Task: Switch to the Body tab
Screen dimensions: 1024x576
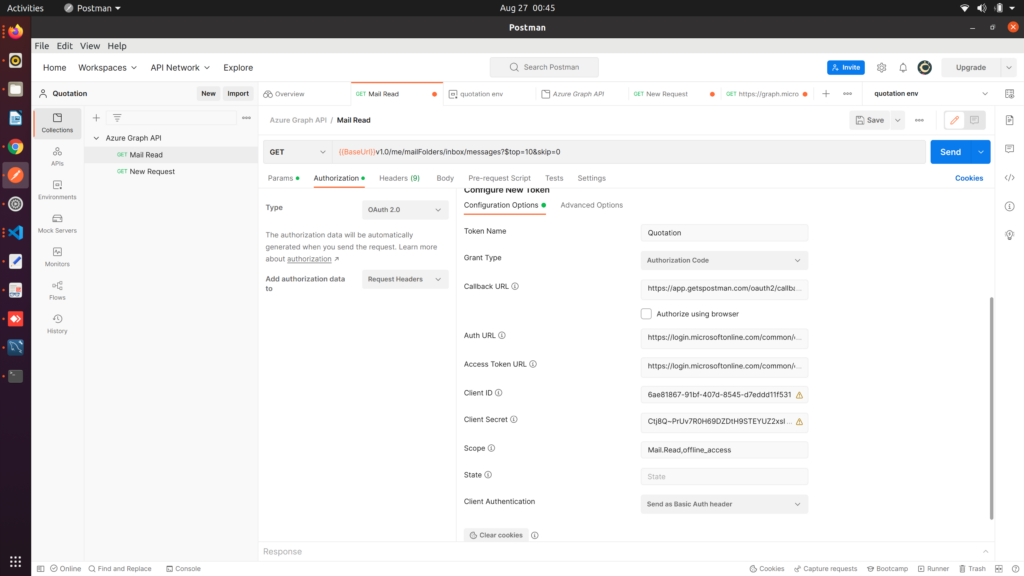Action: [x=445, y=178]
